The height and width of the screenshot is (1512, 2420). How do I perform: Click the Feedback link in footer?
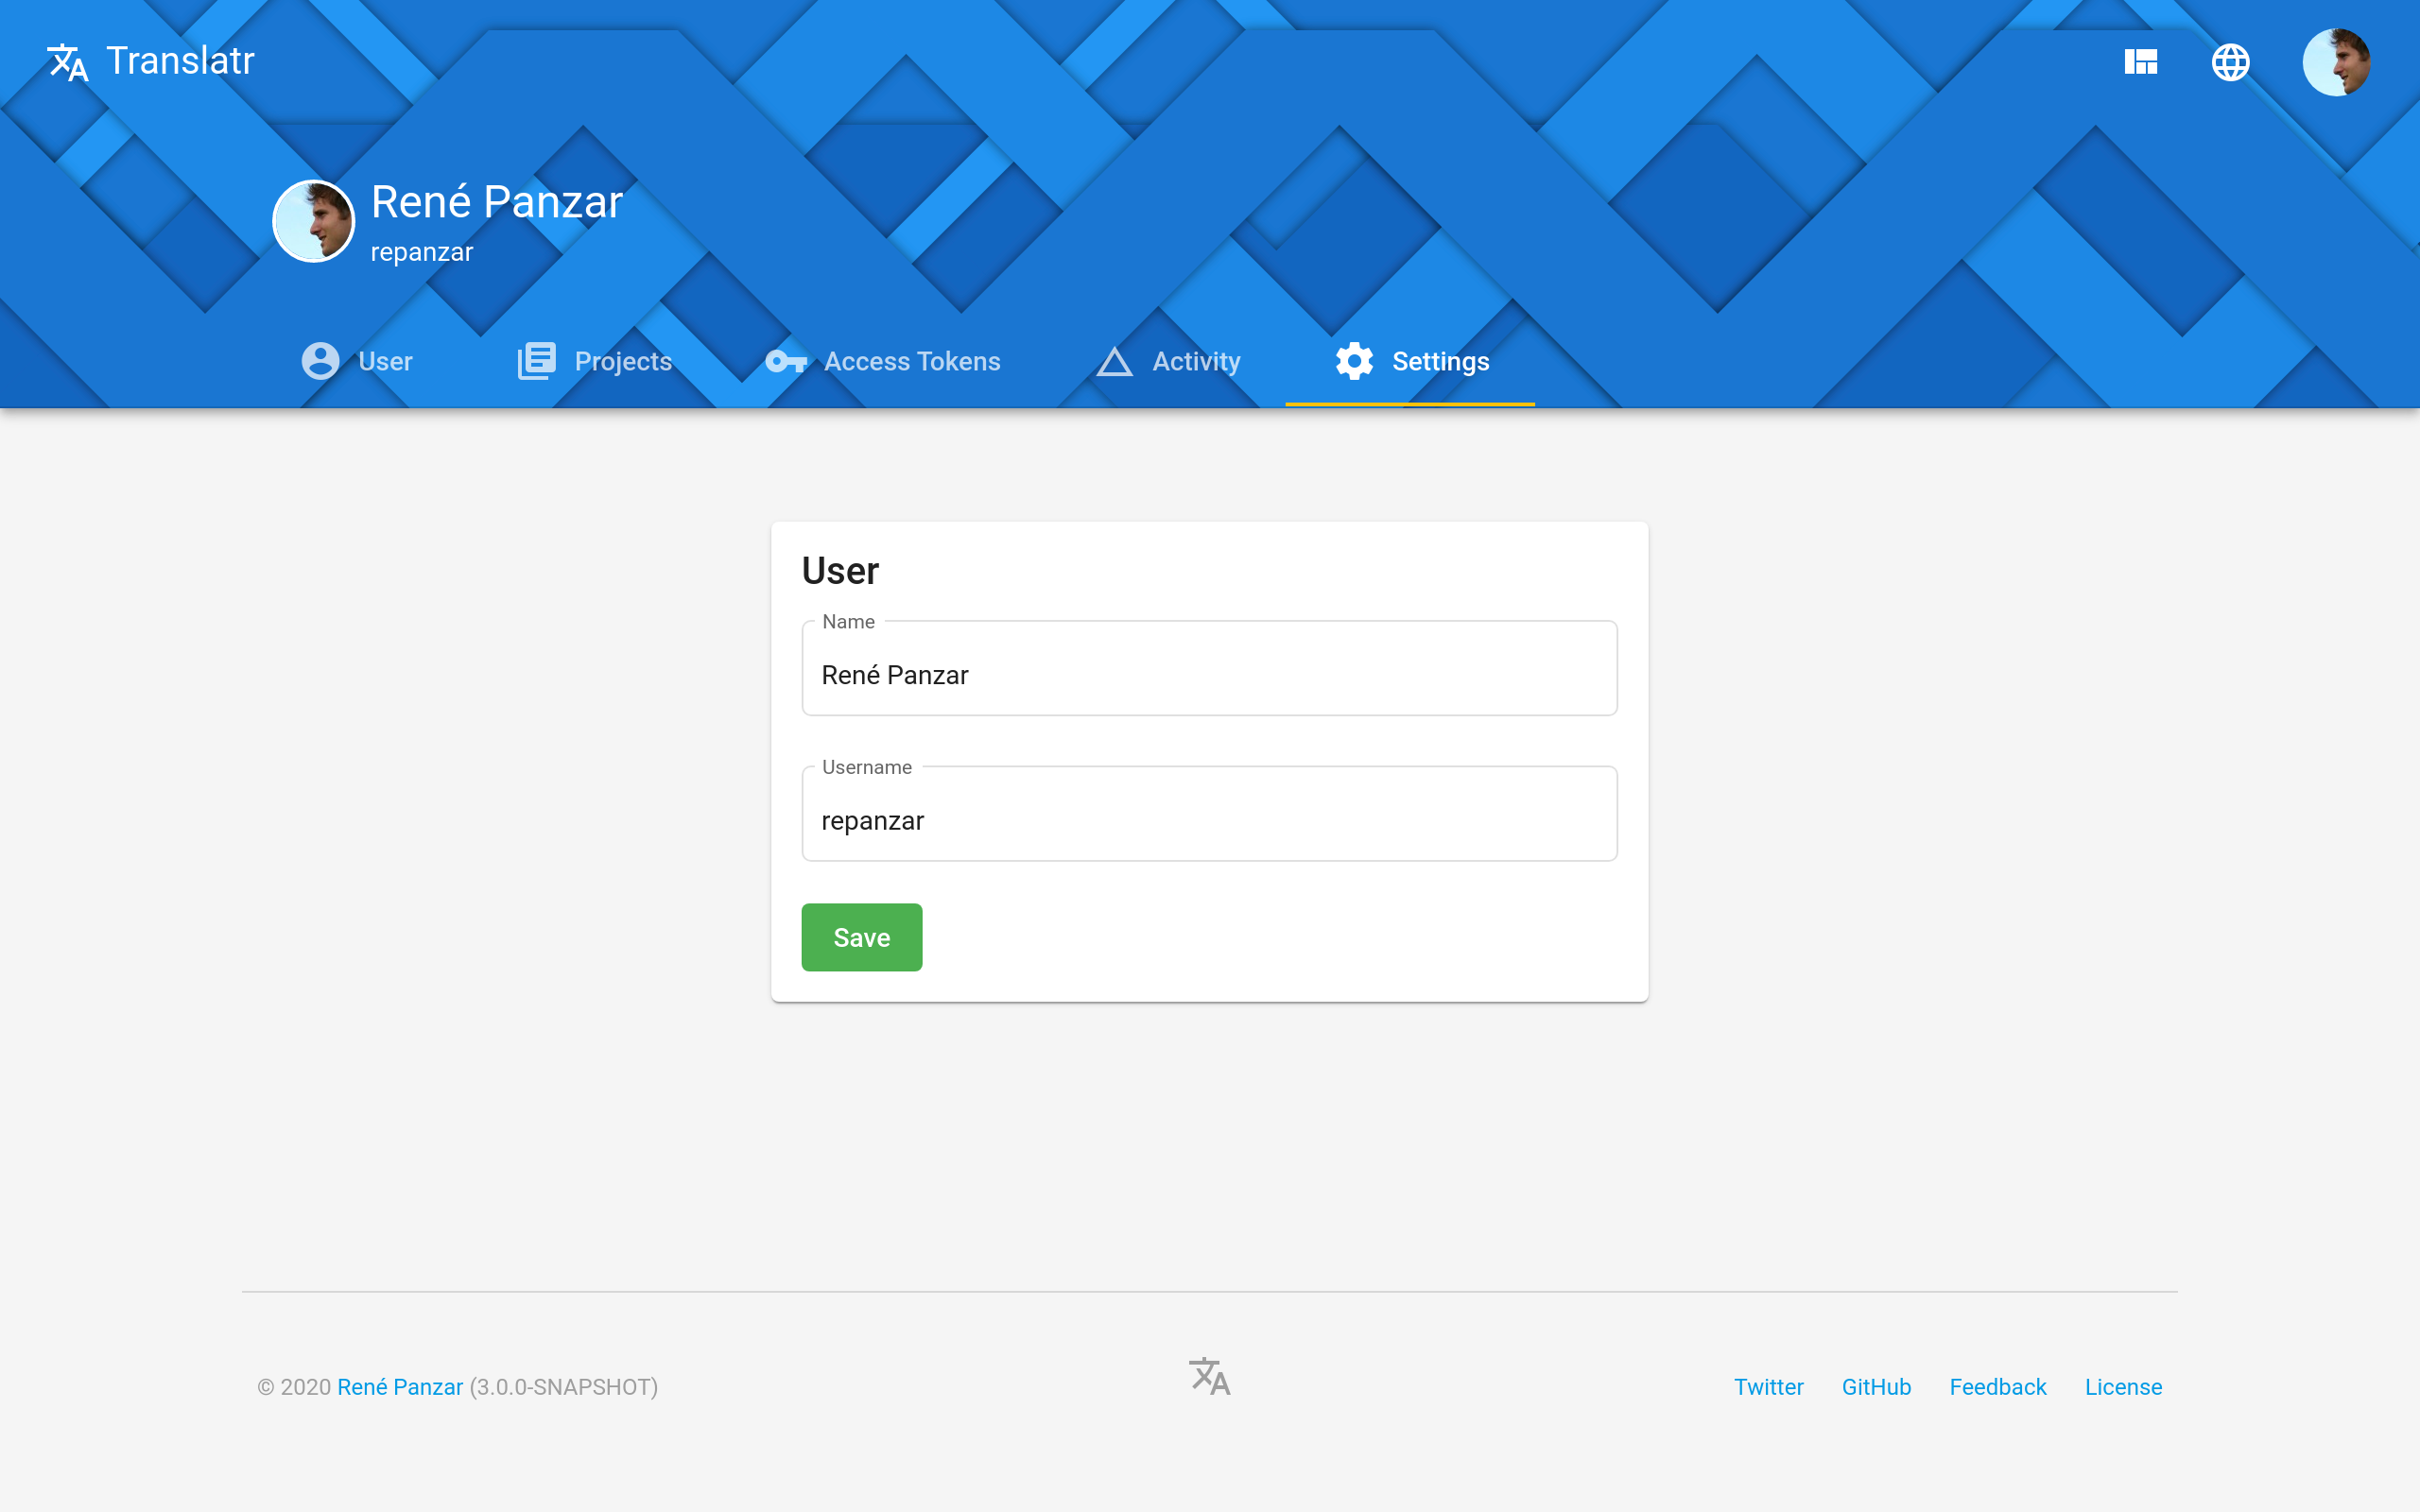[x=1998, y=1386]
